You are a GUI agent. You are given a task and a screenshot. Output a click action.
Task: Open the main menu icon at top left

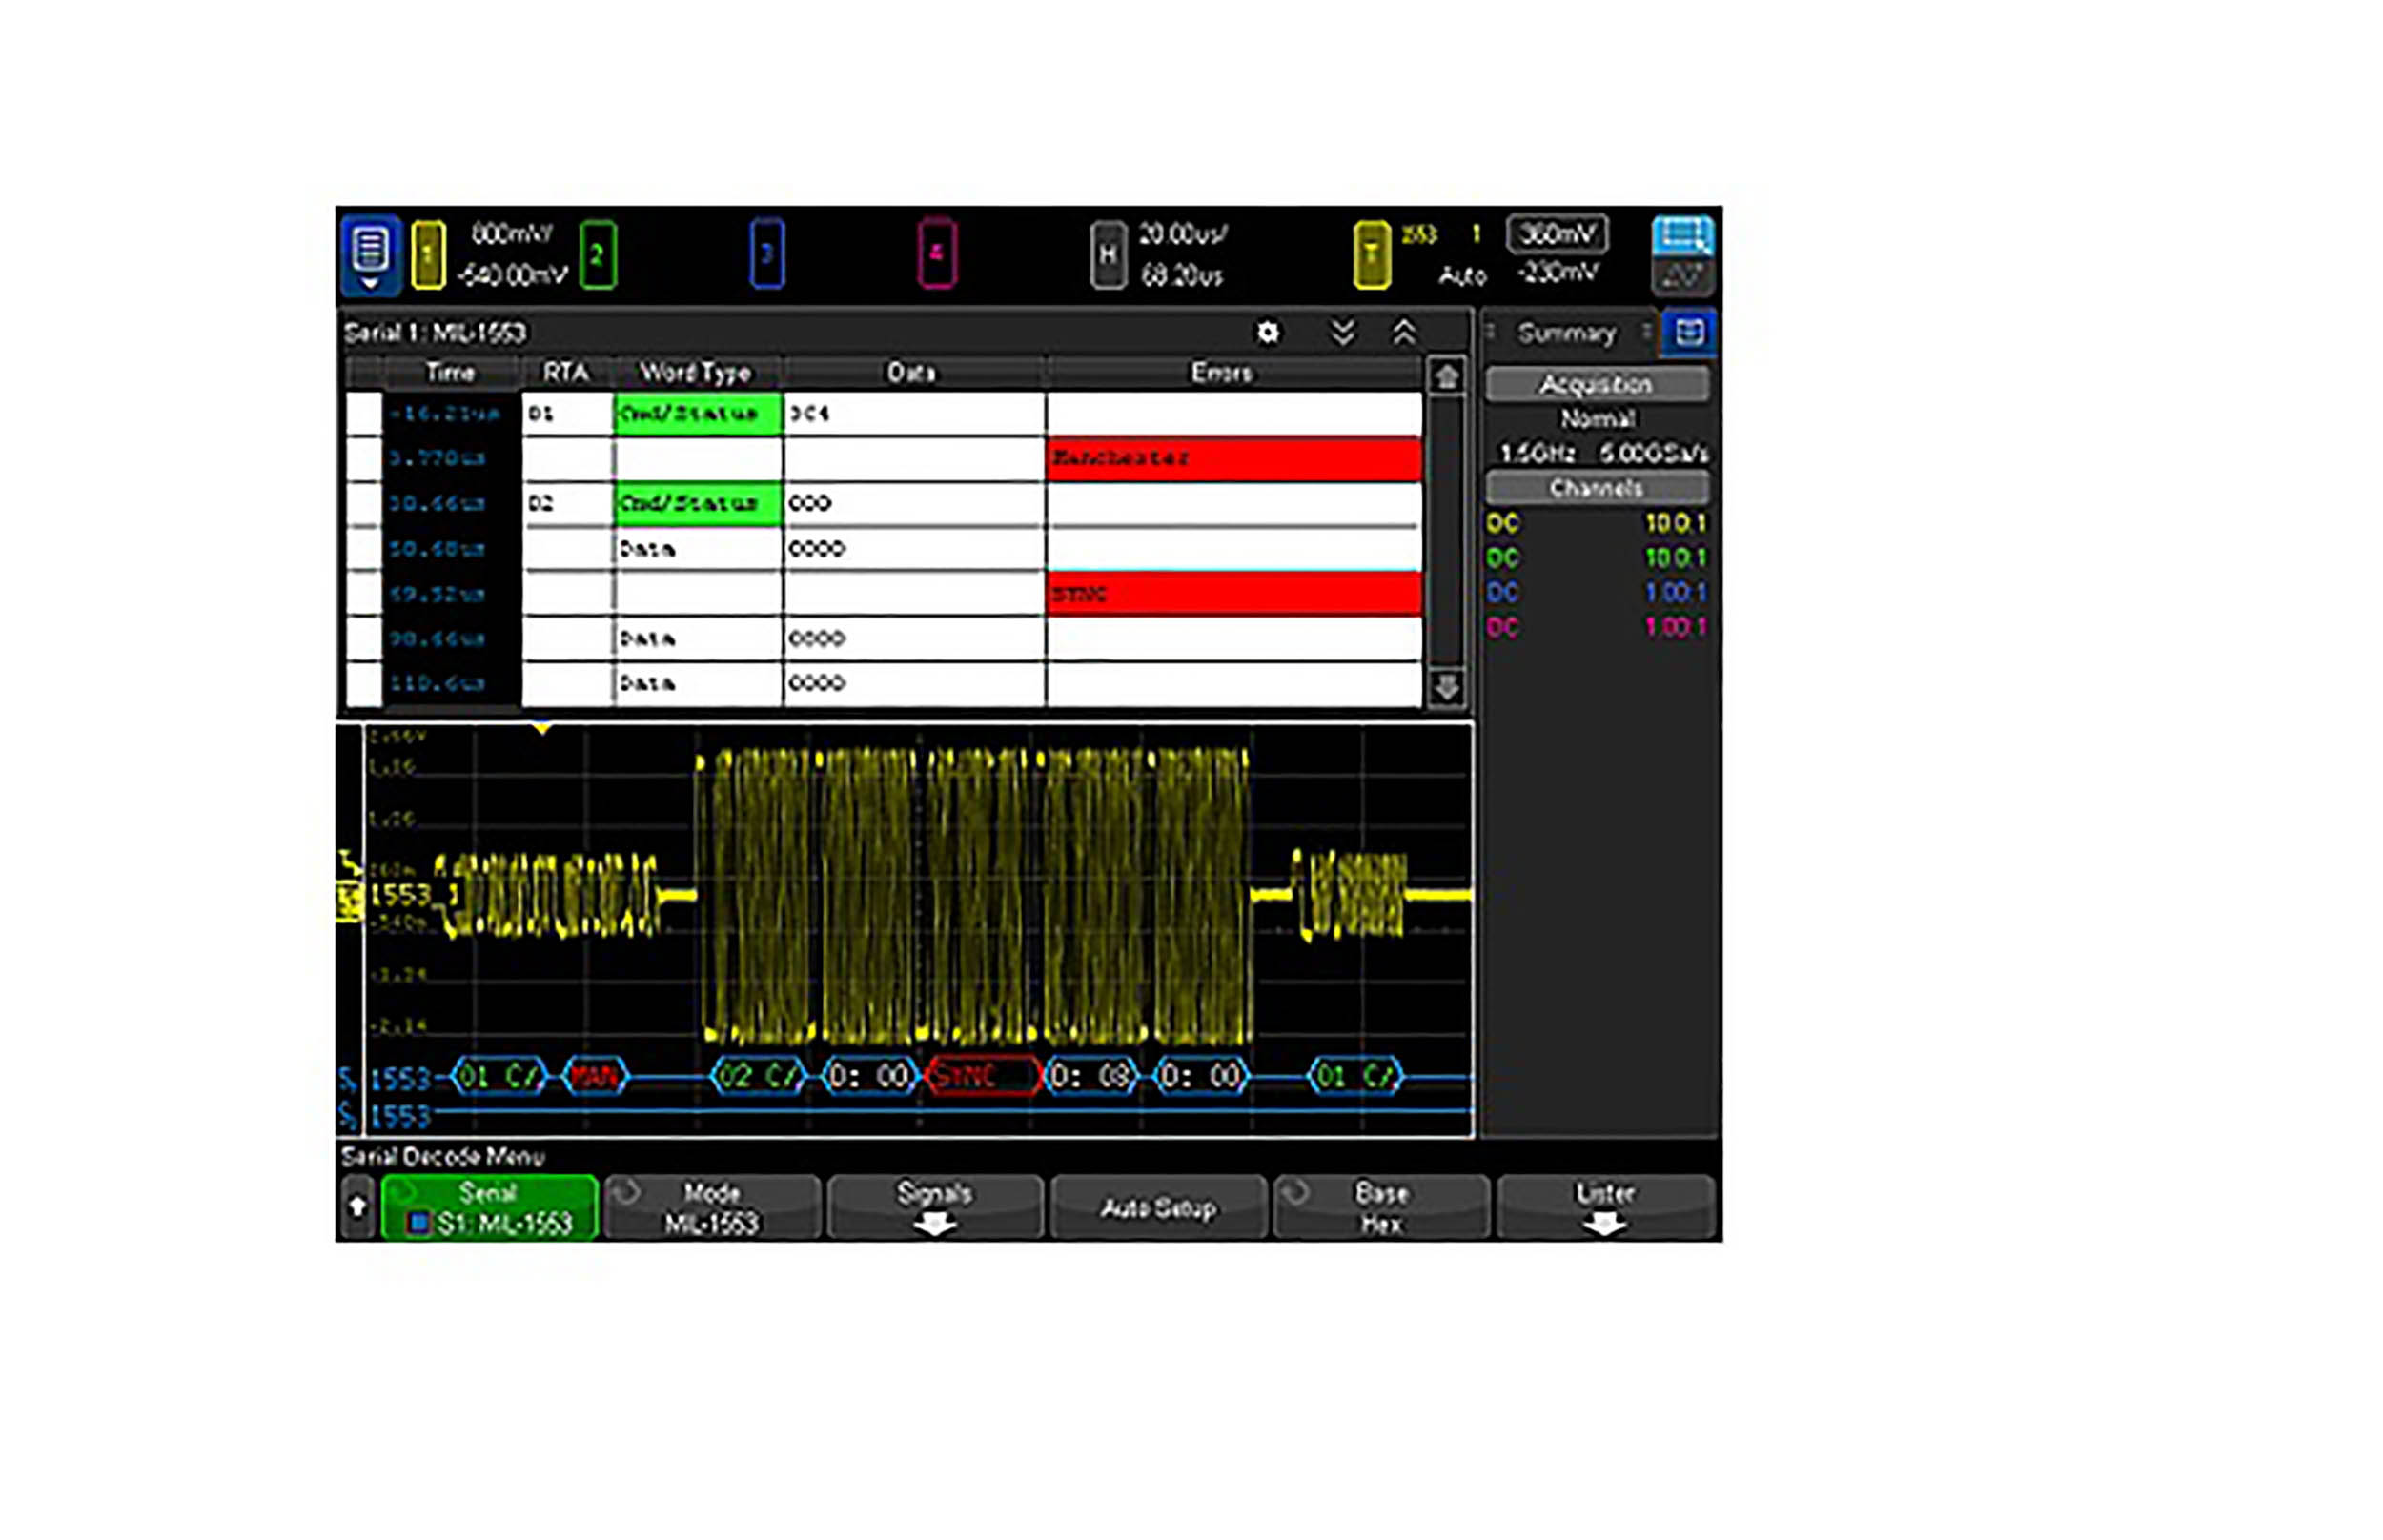(370, 254)
